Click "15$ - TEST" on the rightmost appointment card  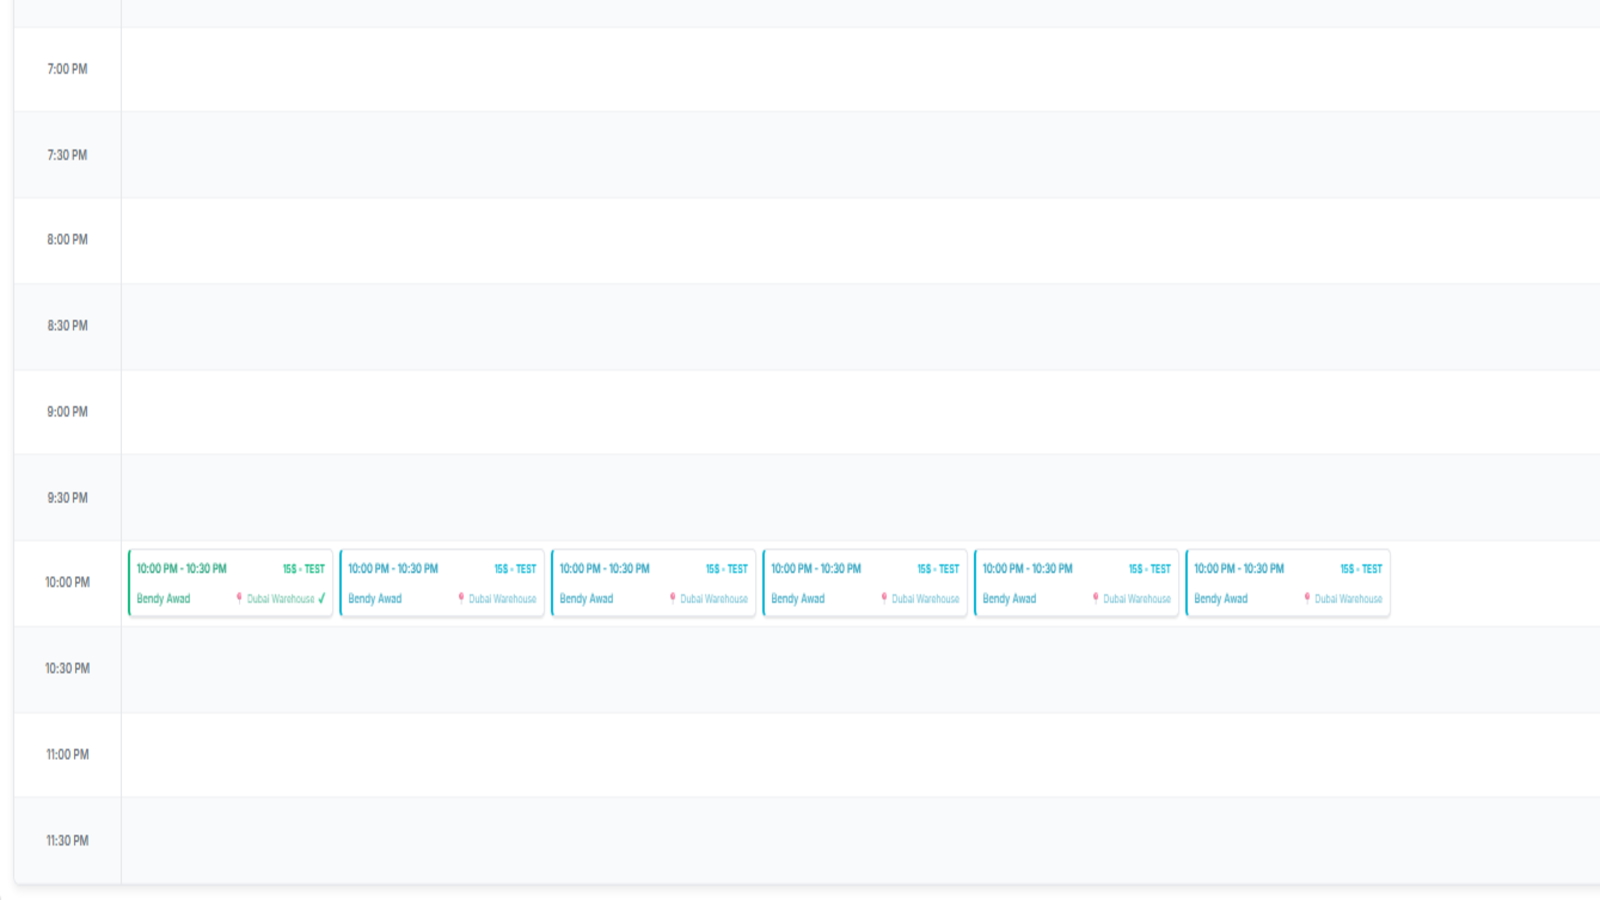pos(1361,569)
